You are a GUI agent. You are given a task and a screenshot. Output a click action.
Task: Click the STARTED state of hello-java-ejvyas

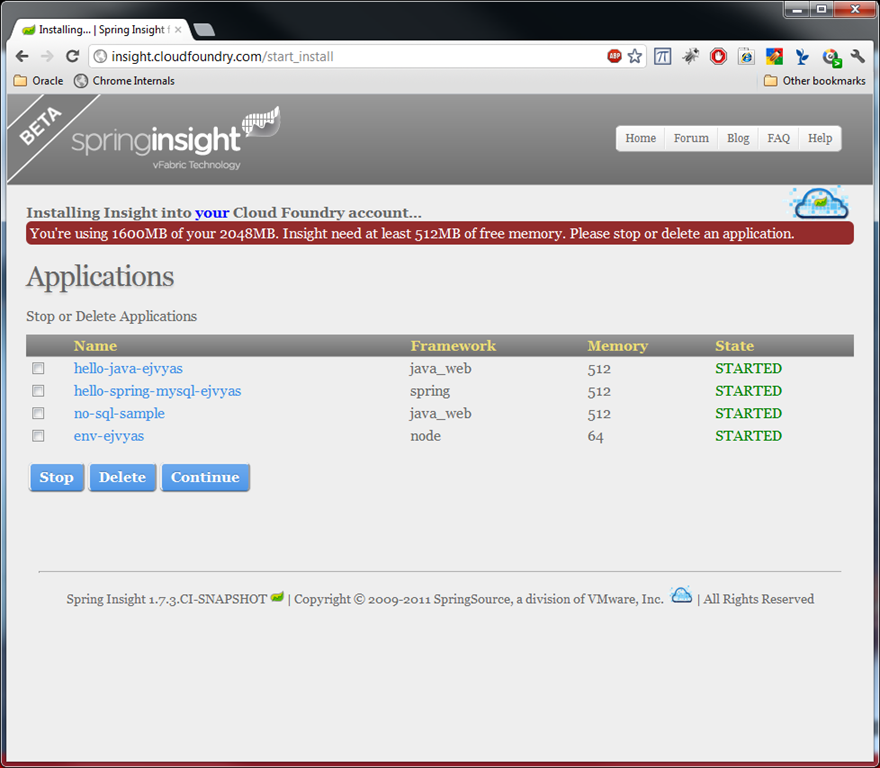(748, 368)
